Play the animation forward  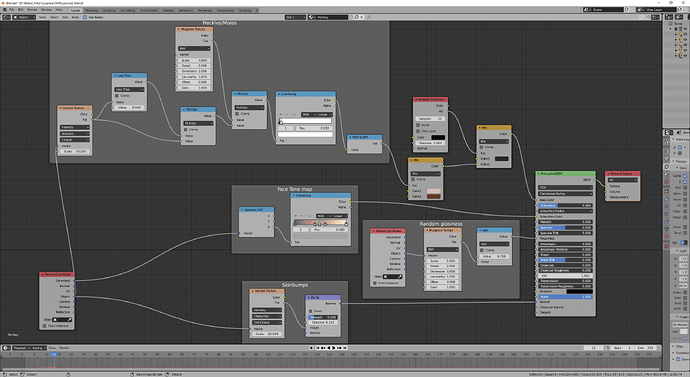(x=334, y=348)
